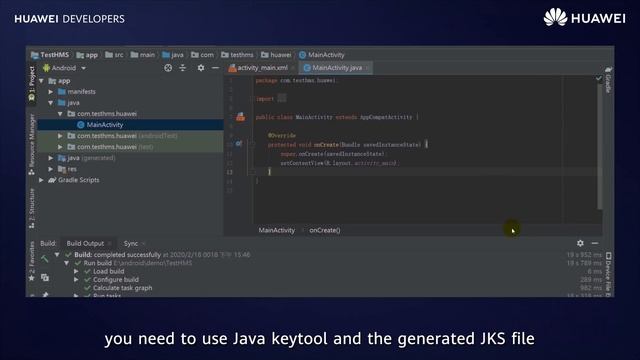Screen dimensions: 640x360
Task: Expand the res folder
Action: coord(51,169)
